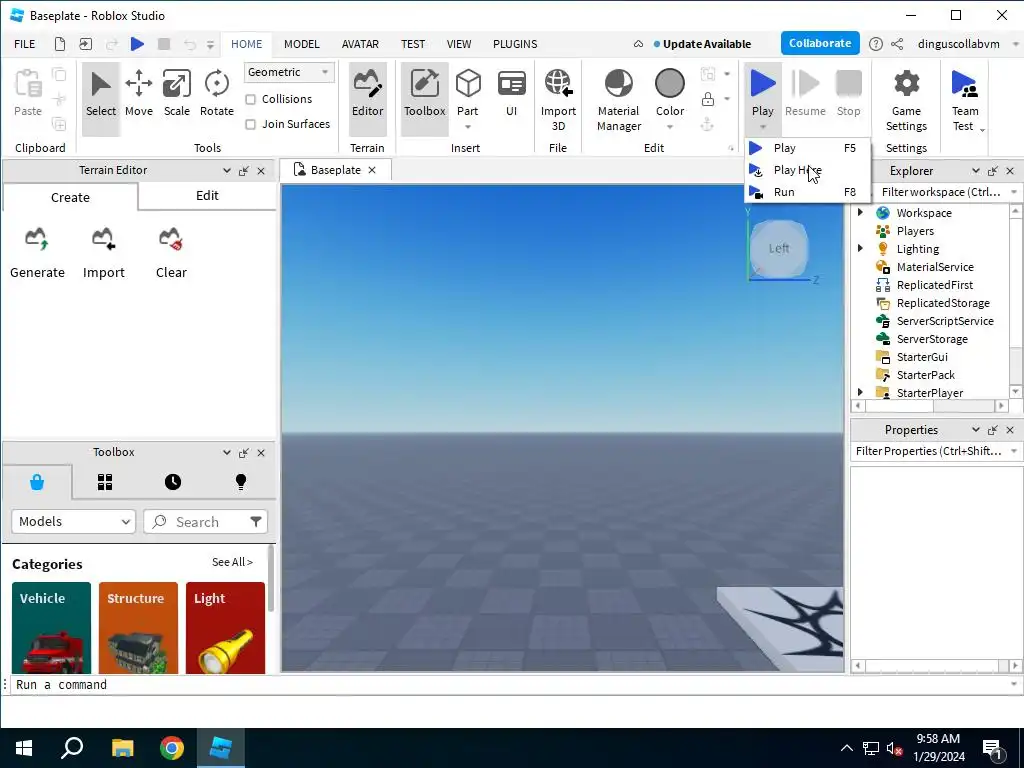Switch Terrain Editor to Edit tab
The image size is (1024, 768).
point(207,195)
